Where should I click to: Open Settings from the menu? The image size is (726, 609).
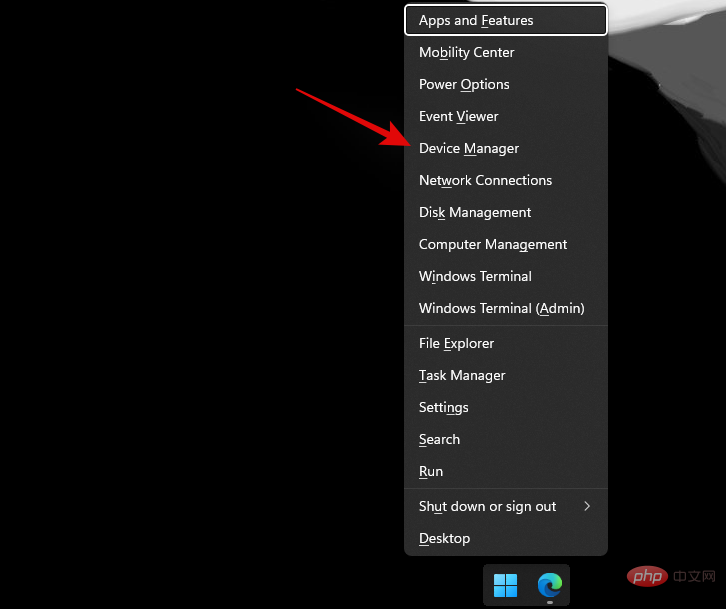coord(506,407)
